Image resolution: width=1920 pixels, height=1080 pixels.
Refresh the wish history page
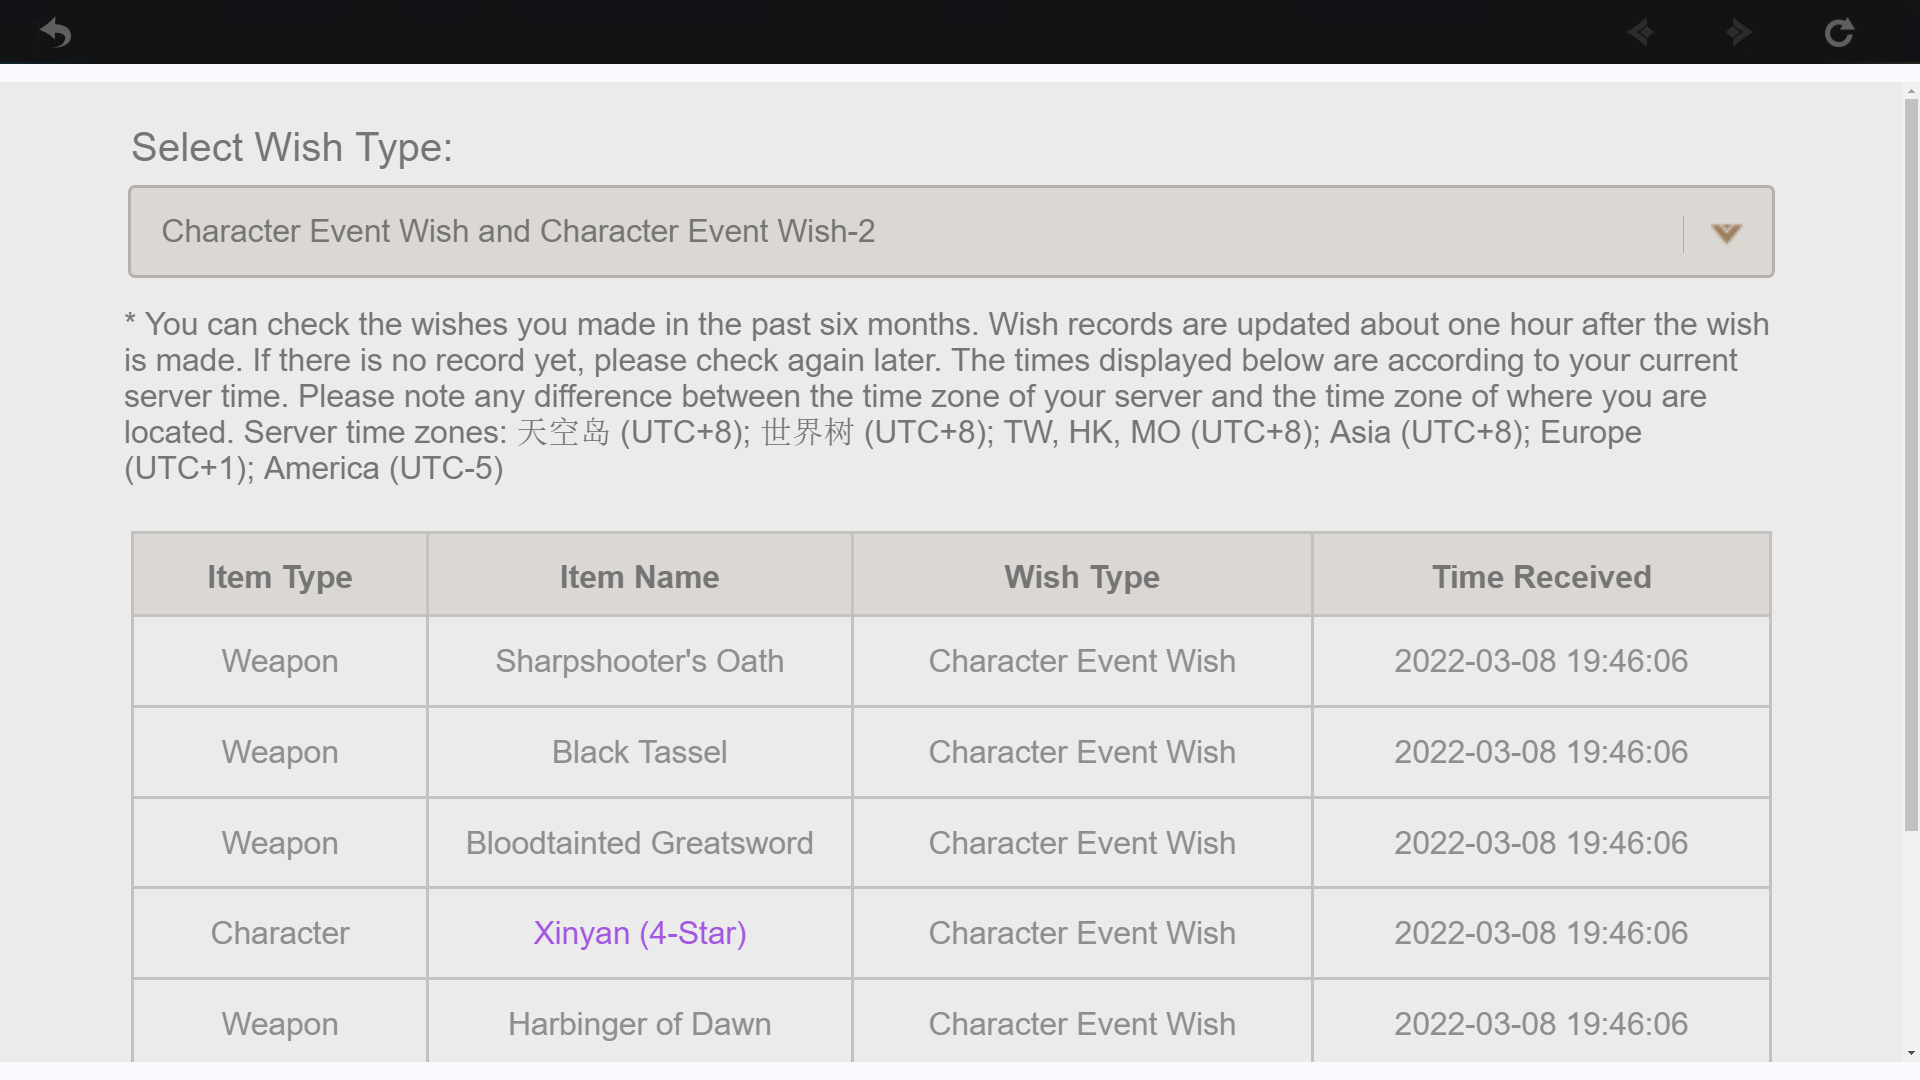[1841, 32]
